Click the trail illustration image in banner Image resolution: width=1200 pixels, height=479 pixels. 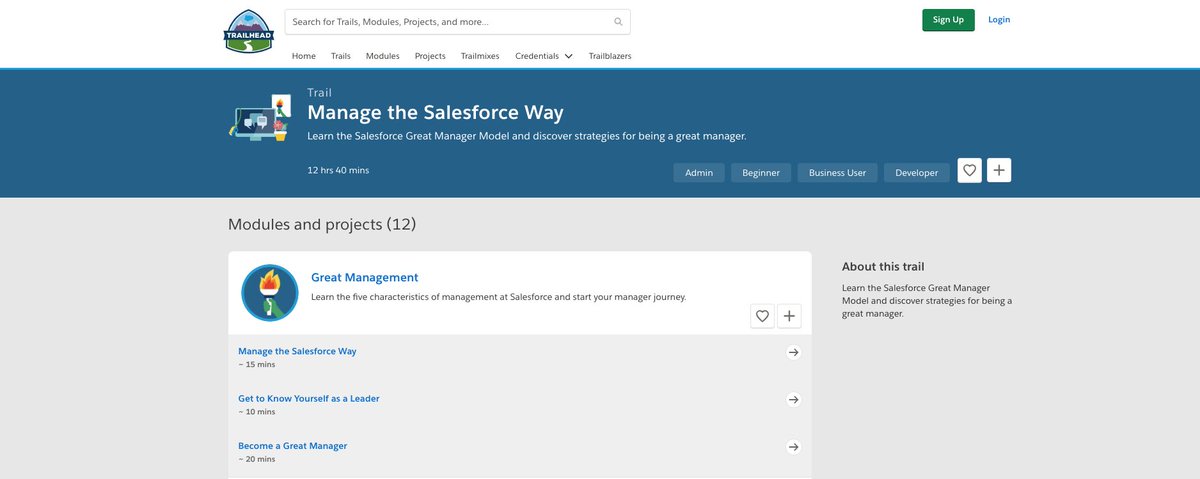point(262,120)
